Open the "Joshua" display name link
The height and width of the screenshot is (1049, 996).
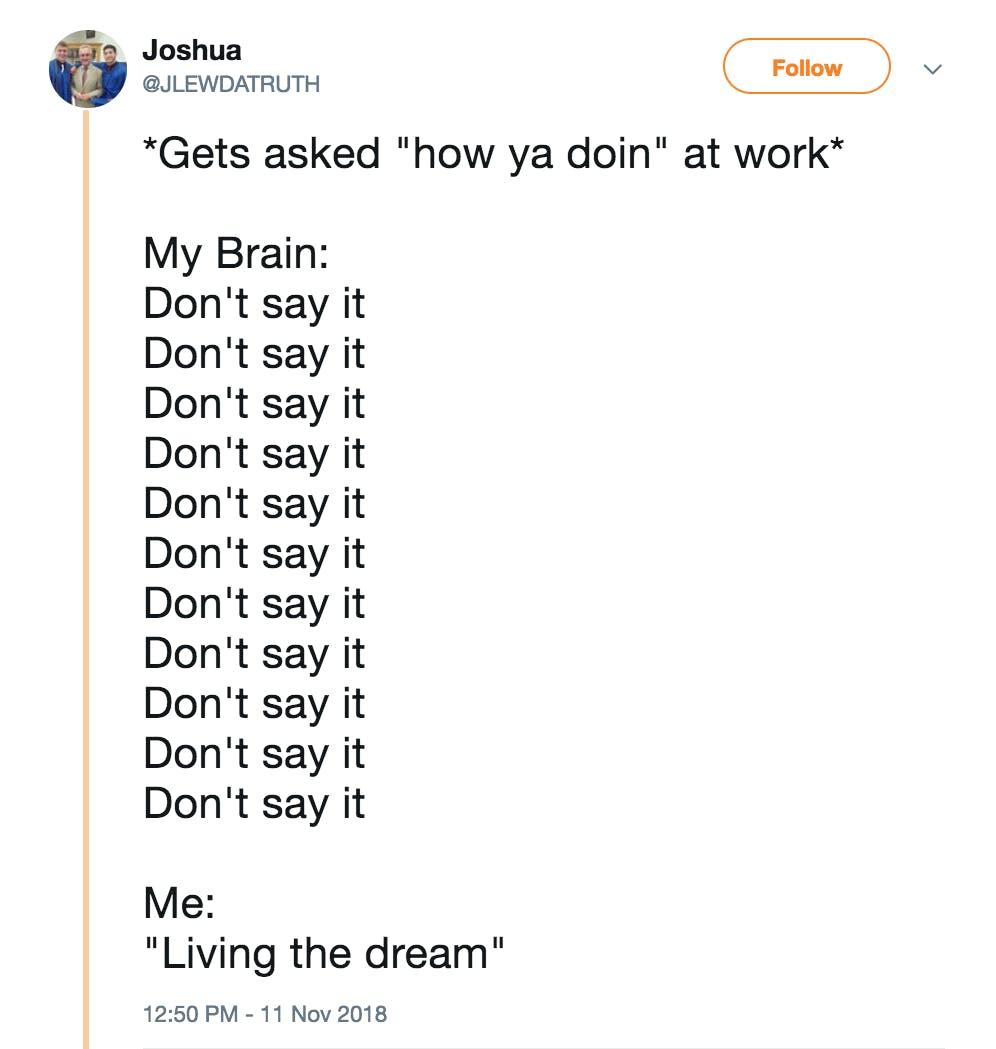point(192,50)
